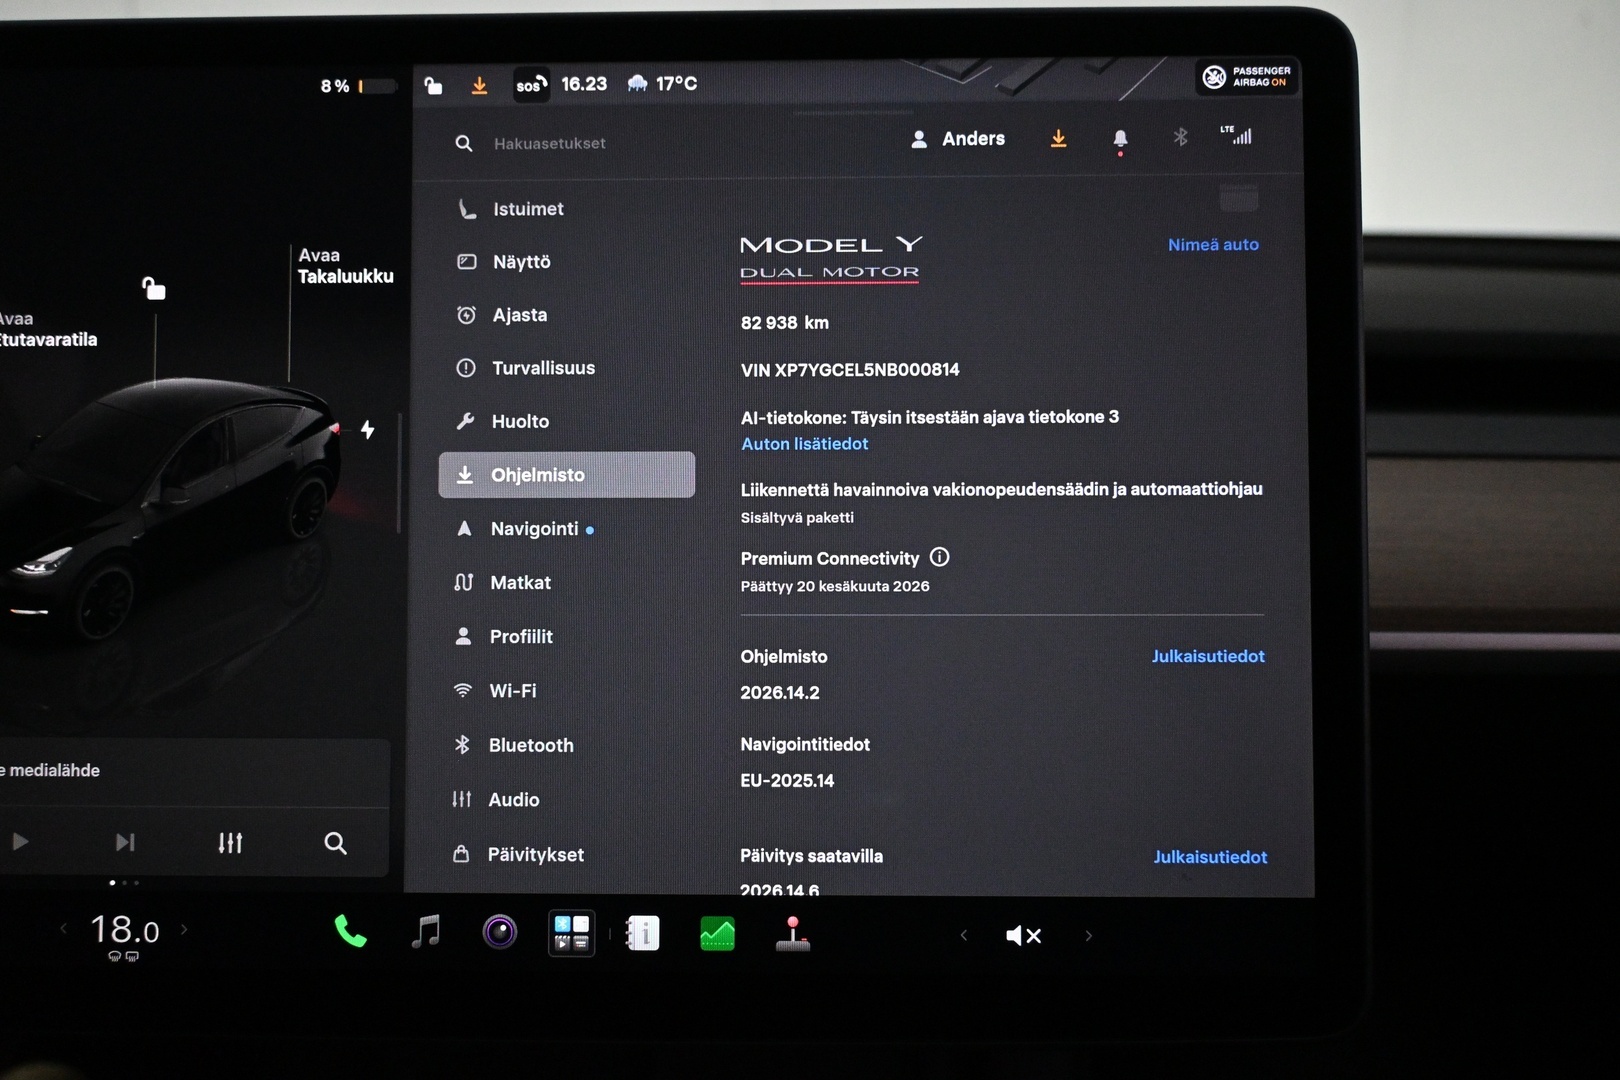Tap the lock icon in the top status bar
The image size is (1620, 1080).
pos(433,85)
